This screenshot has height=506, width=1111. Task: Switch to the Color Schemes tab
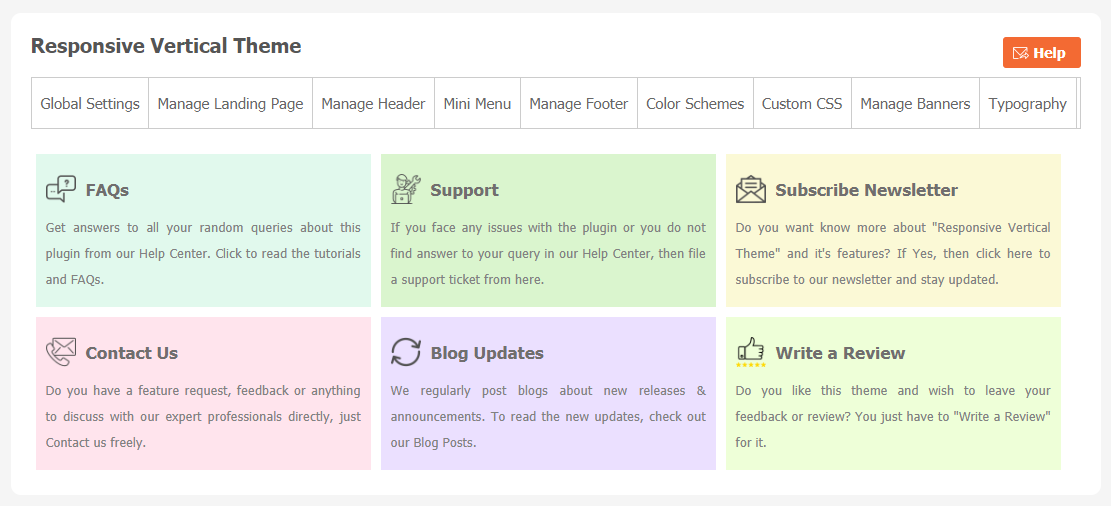tap(695, 103)
